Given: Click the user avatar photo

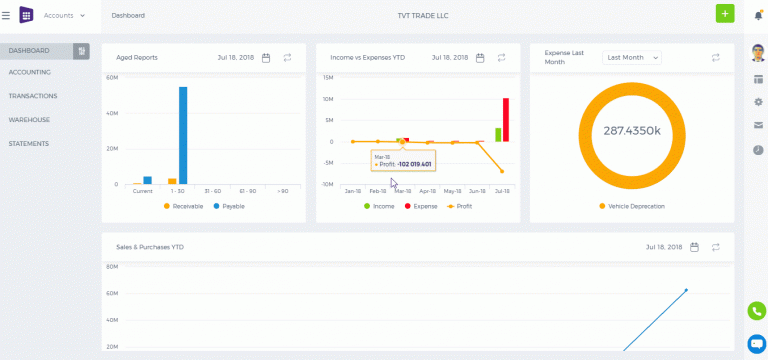Looking at the screenshot, I should [x=758, y=53].
